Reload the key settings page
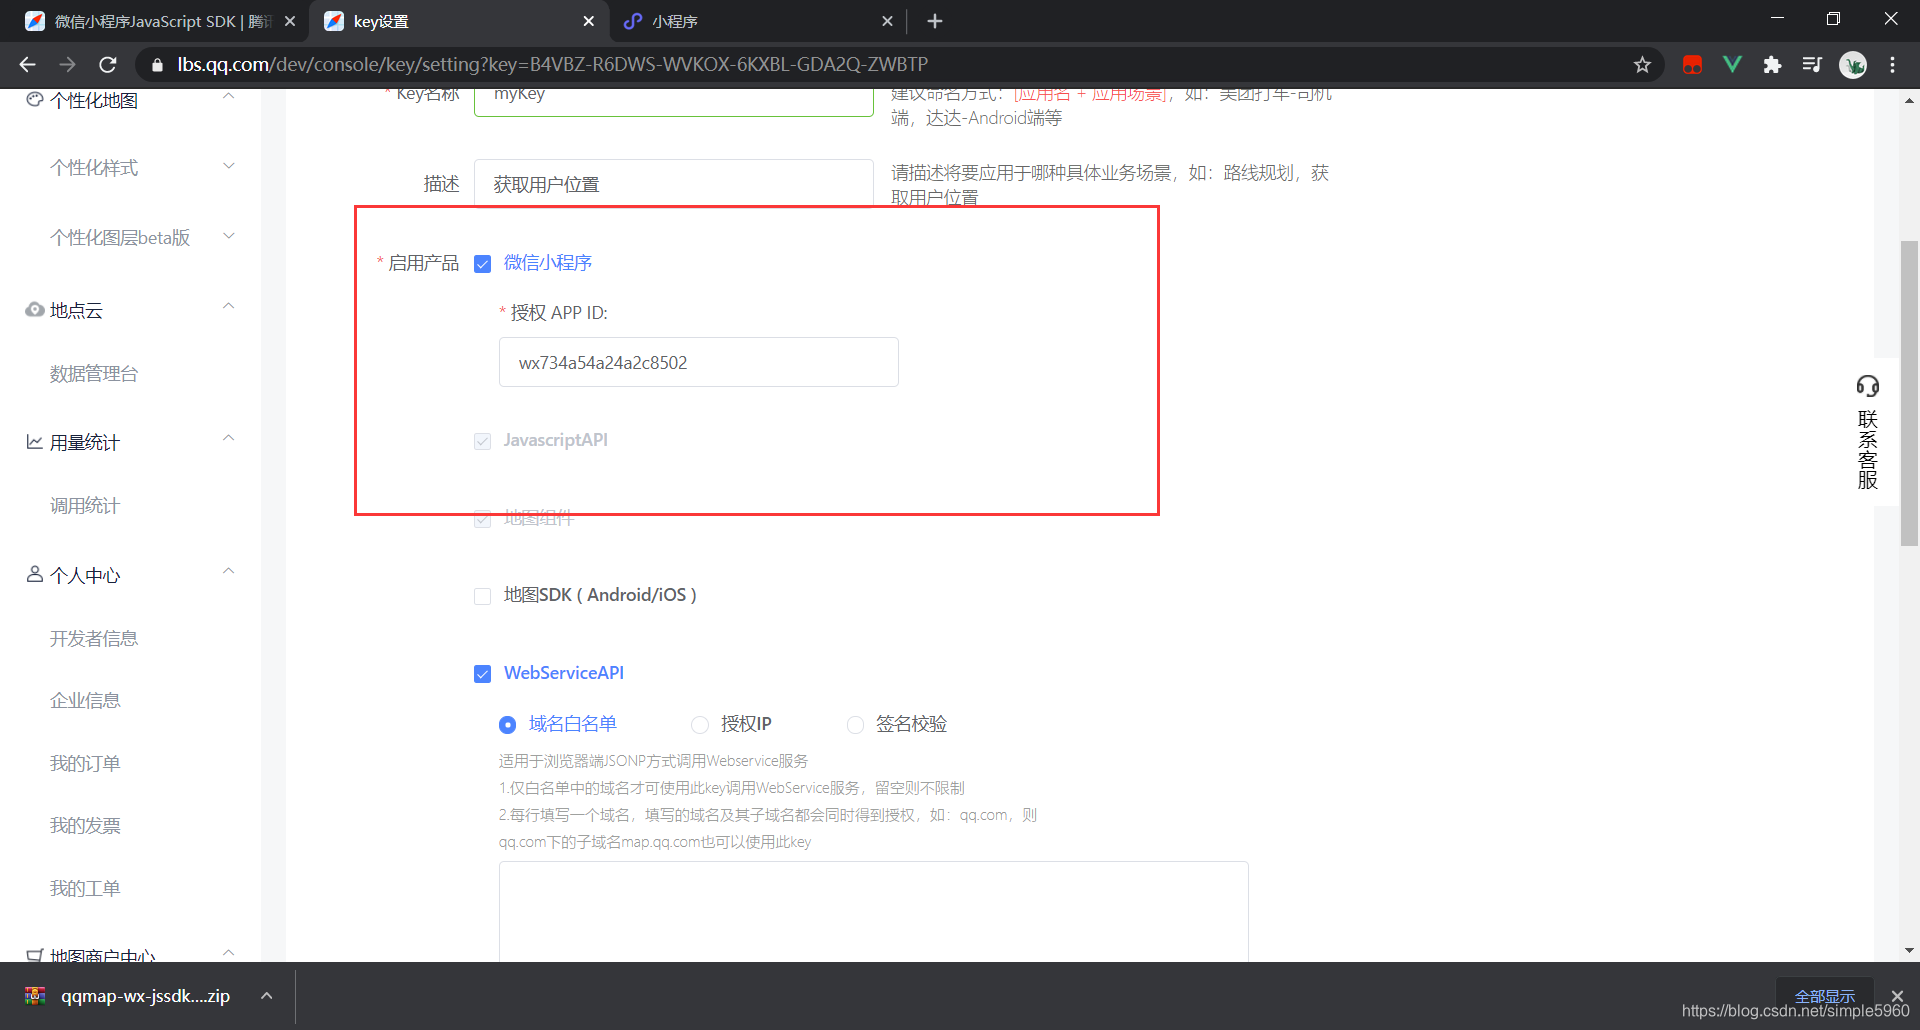 coord(108,64)
